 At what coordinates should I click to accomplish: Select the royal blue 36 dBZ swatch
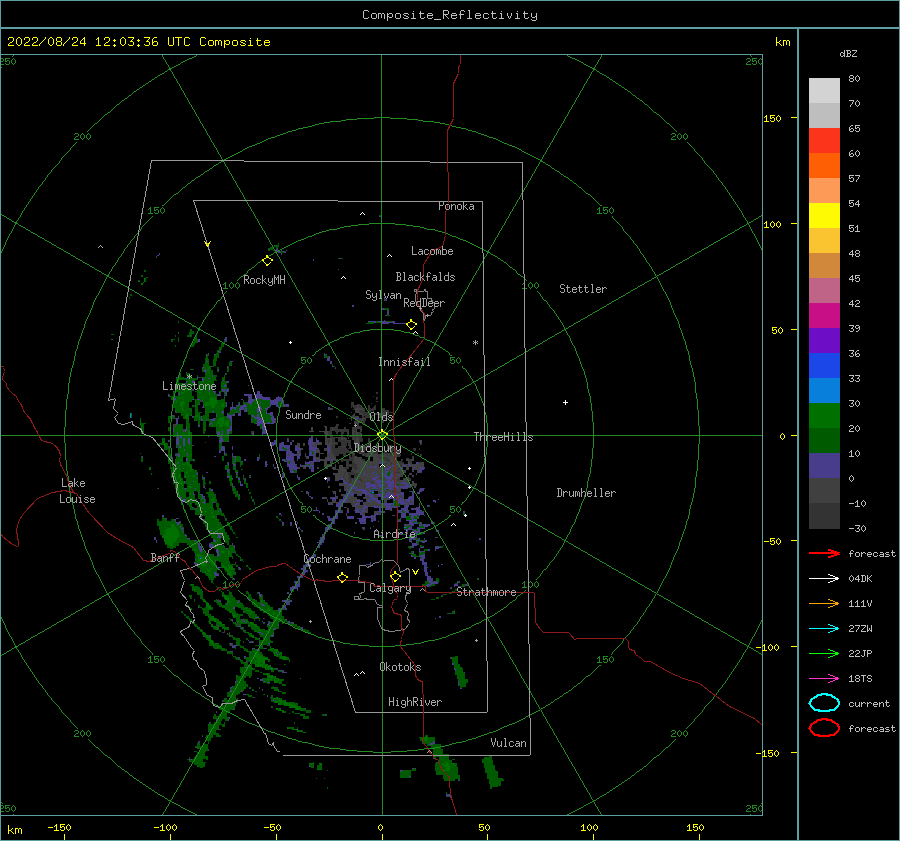(x=824, y=365)
